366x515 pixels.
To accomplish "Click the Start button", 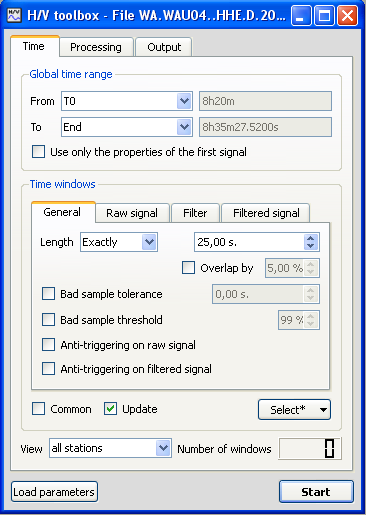I will [316, 492].
